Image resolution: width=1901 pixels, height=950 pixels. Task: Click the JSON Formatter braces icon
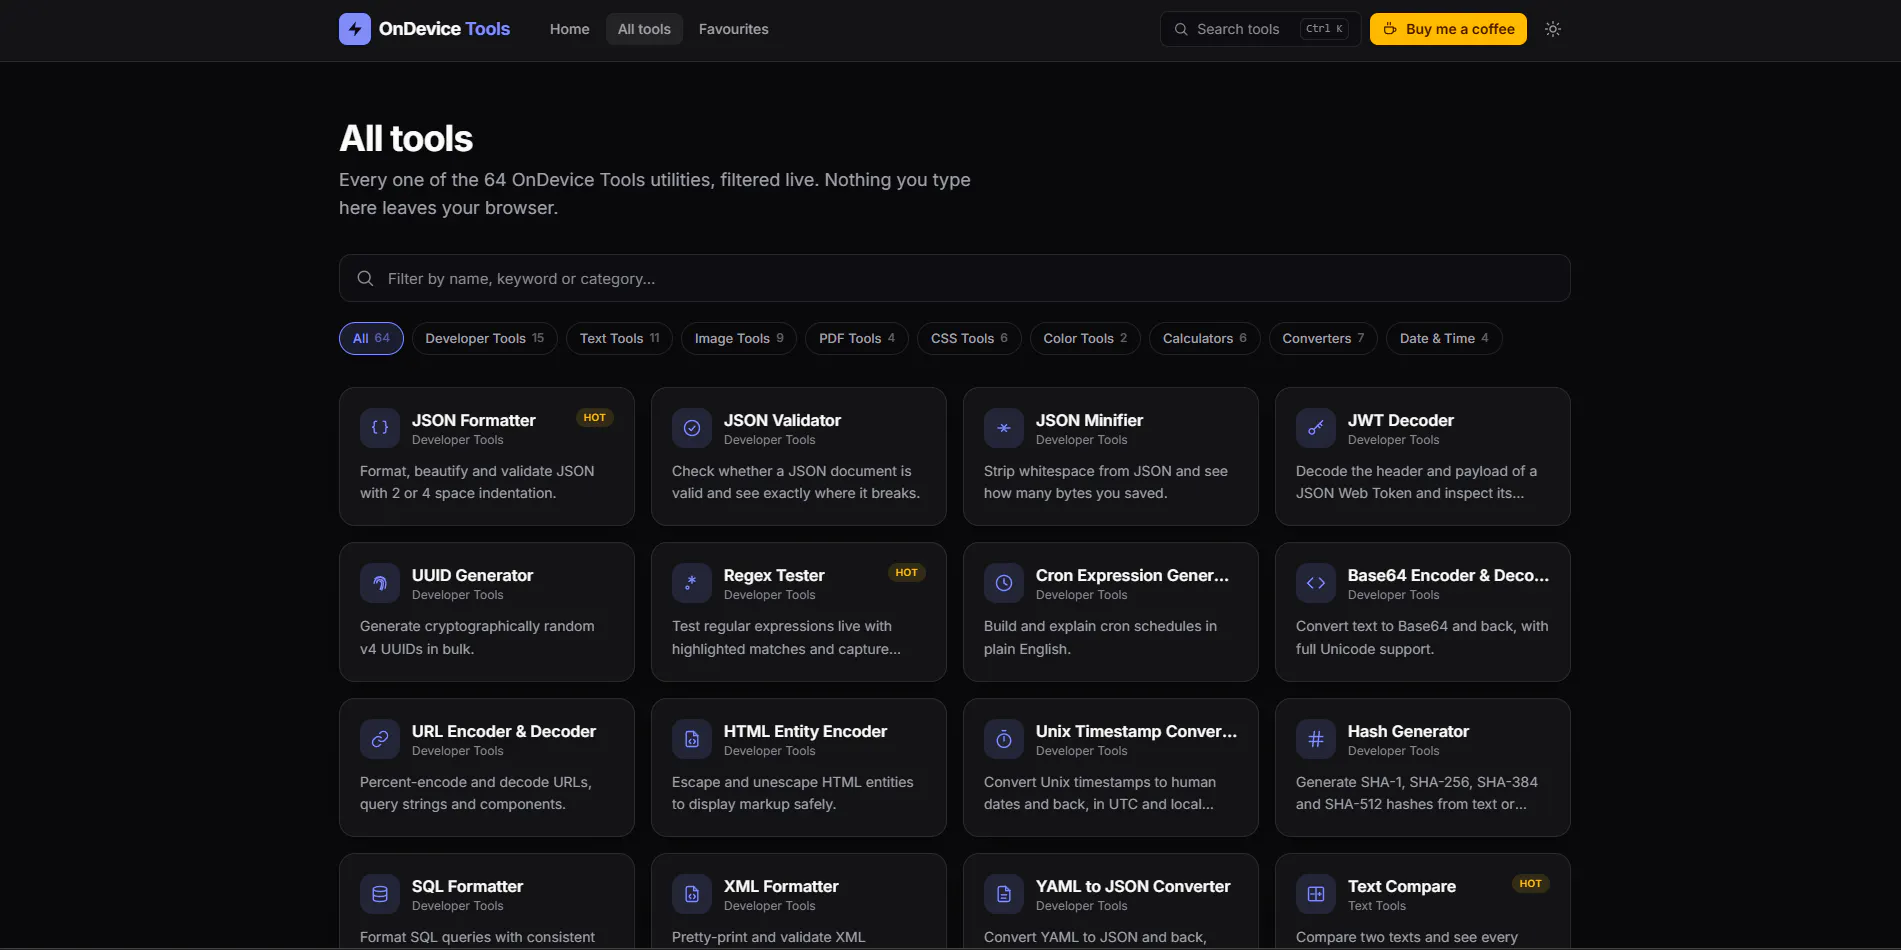pos(380,428)
